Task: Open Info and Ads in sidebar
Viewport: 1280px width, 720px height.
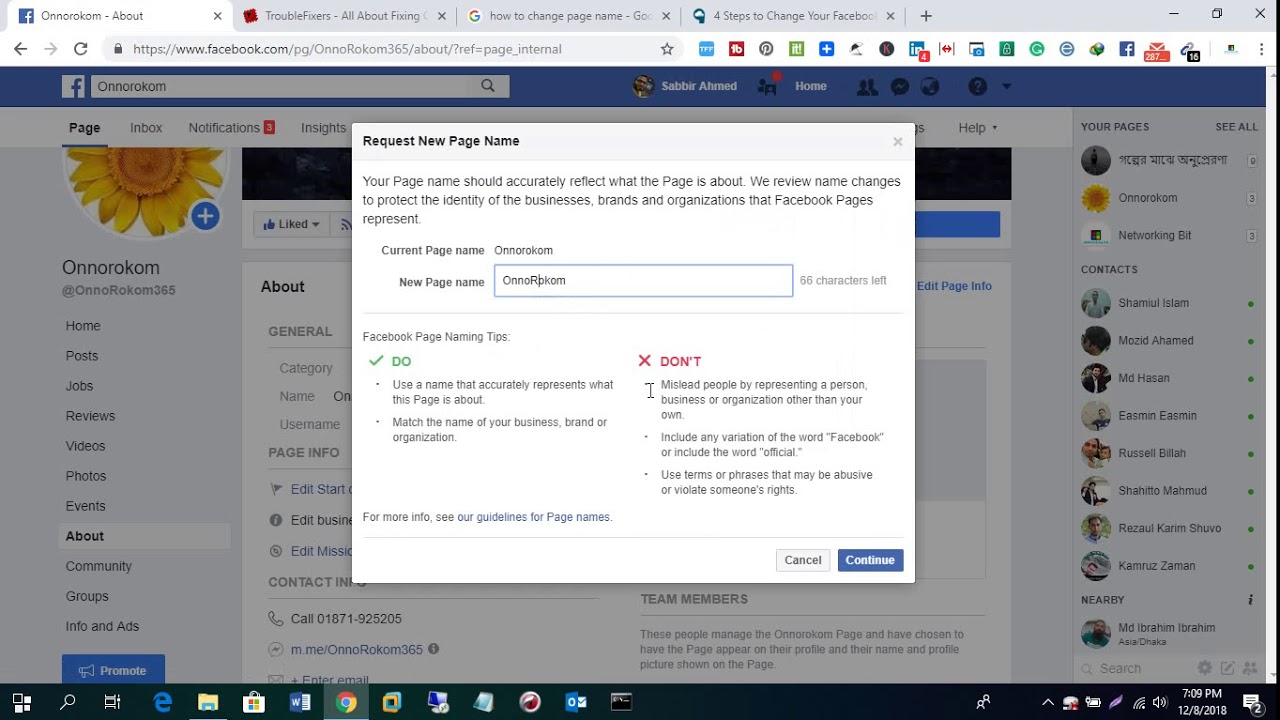Action: coord(102,626)
